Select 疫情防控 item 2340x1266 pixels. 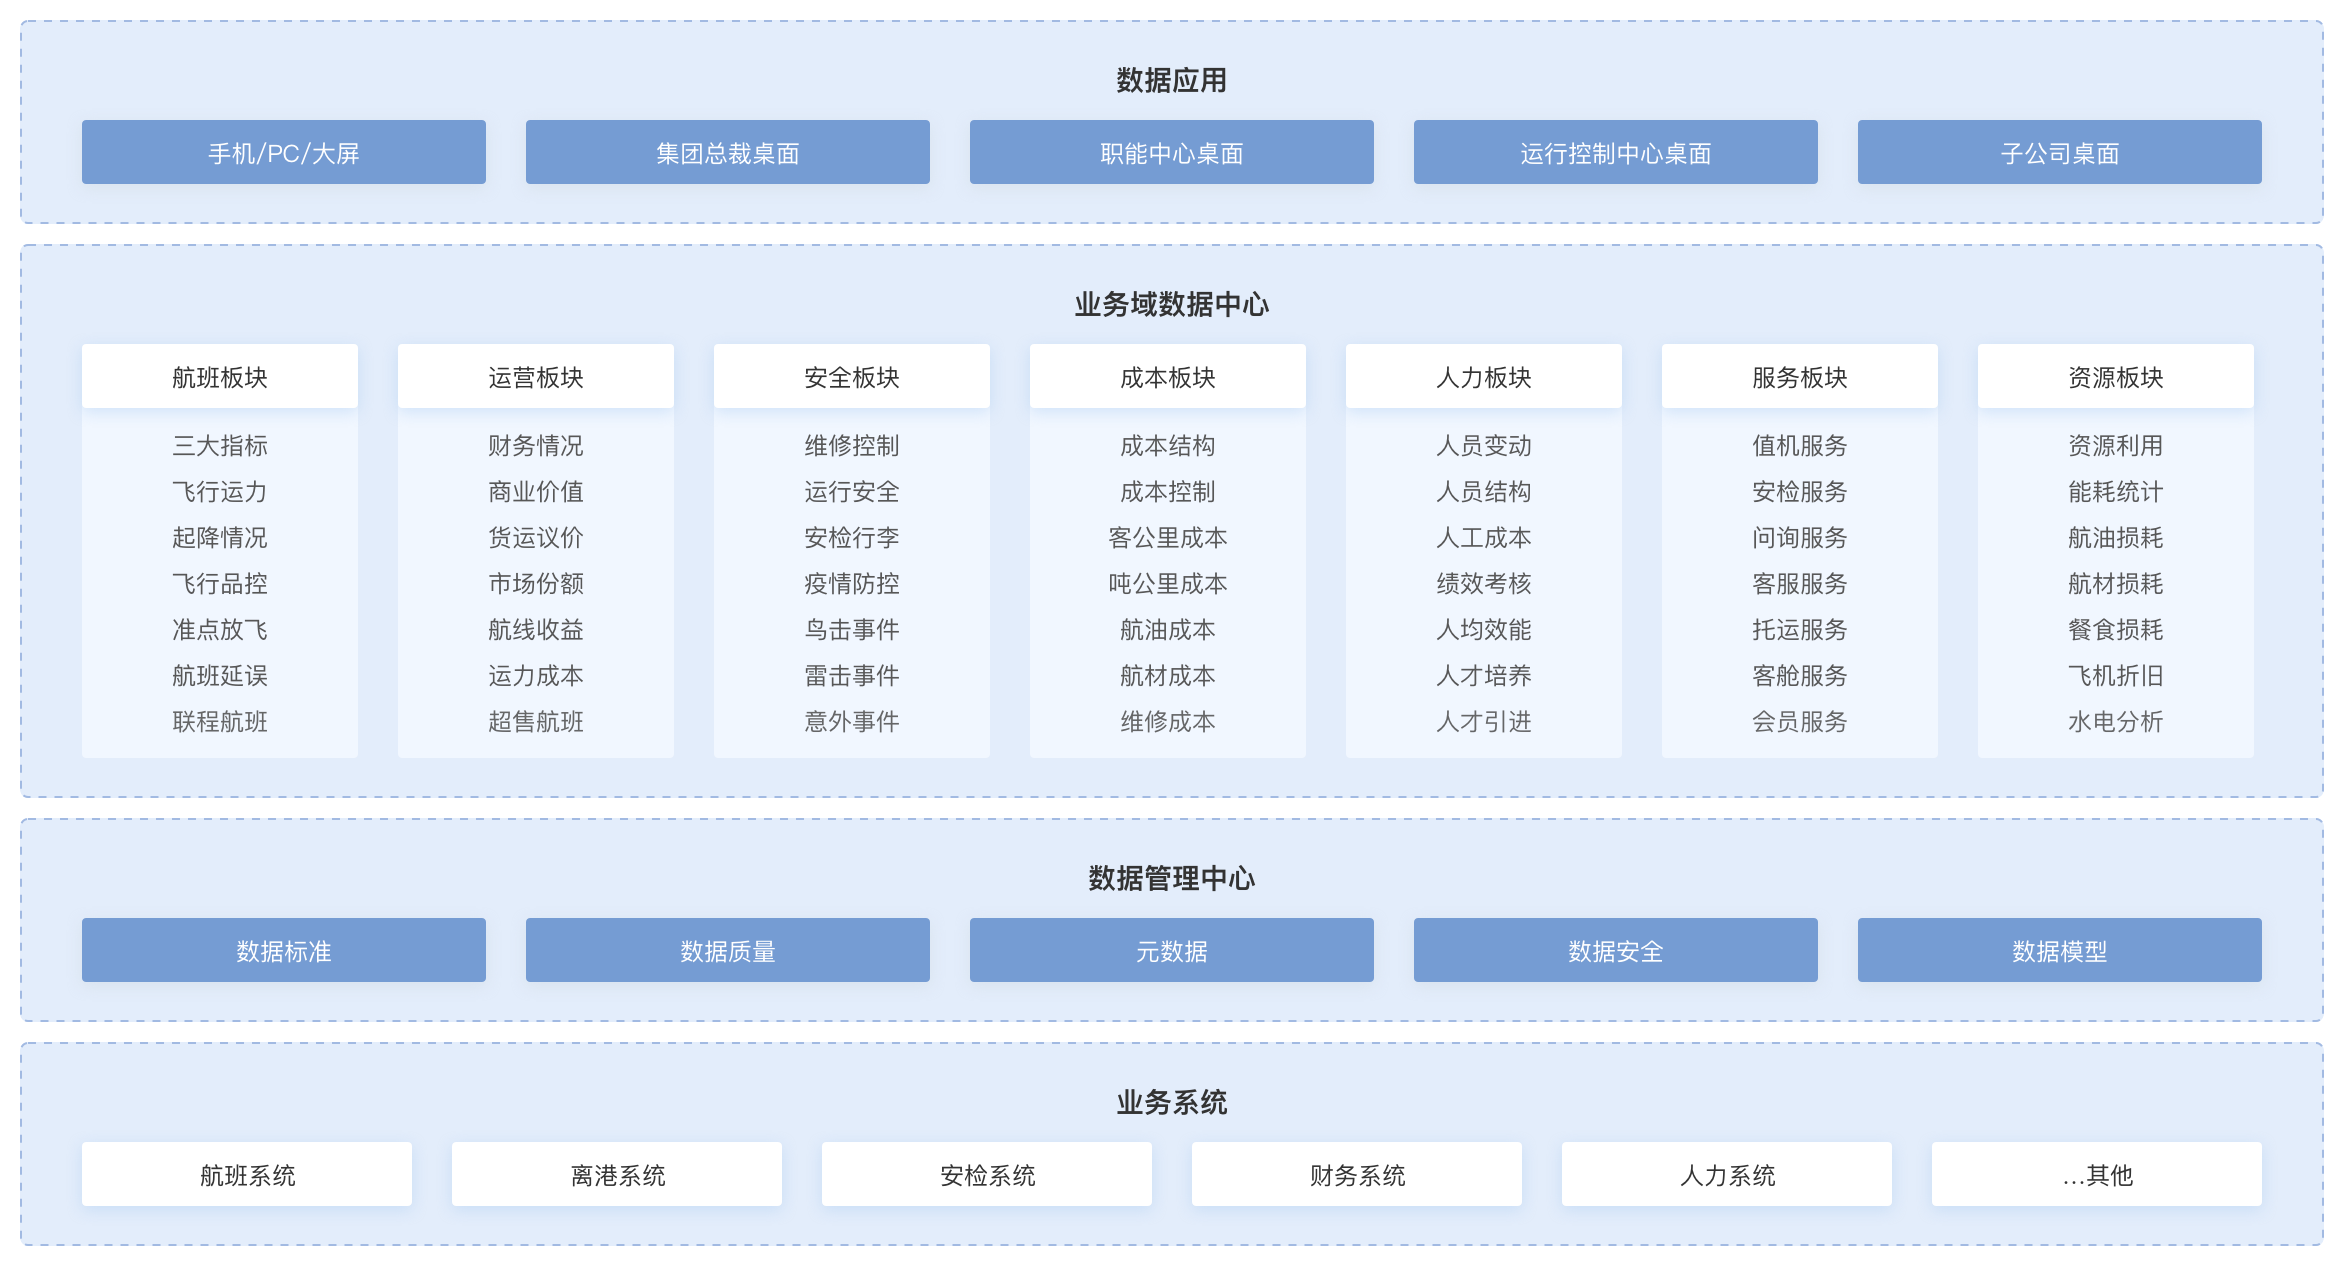pos(852,583)
